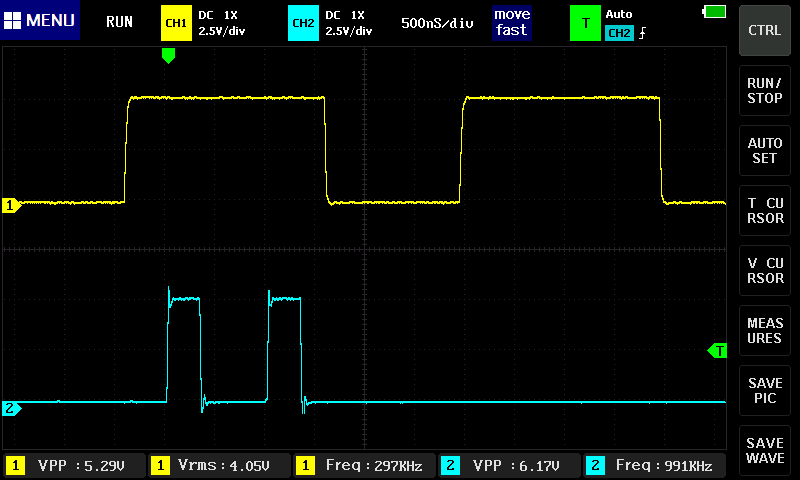
Task: Toggle the RUN status indicator
Action: 119,22
